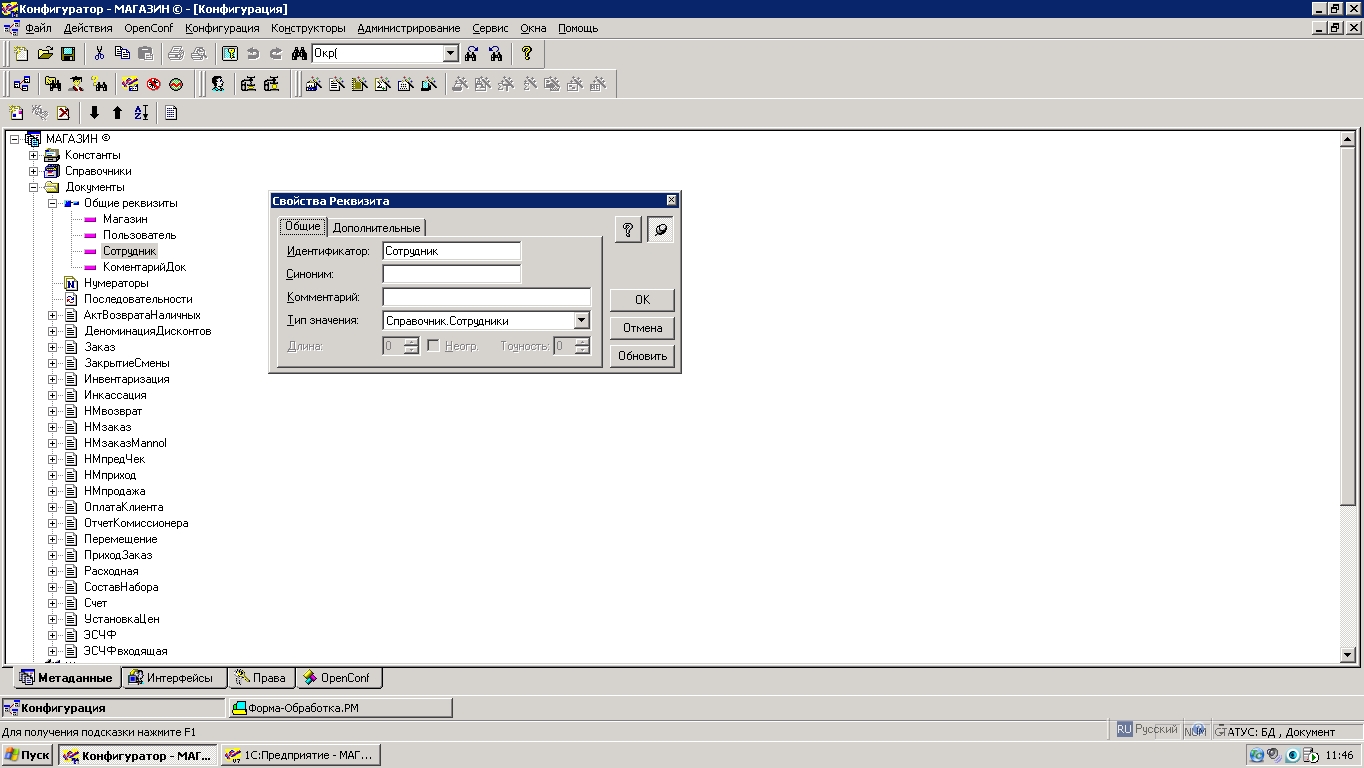Image resolution: width=1364 pixels, height=768 pixels.
Task: Open the configuration tree structure icon
Action: (x=22, y=85)
